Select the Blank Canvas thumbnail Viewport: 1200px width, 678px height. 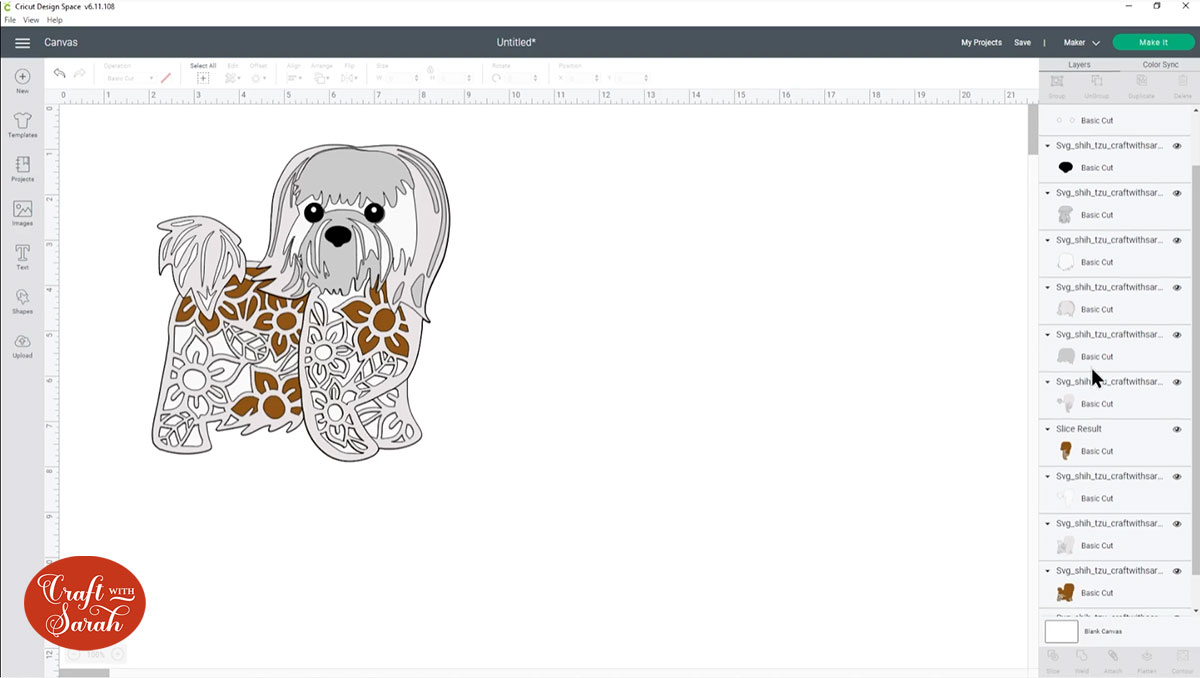1060,631
